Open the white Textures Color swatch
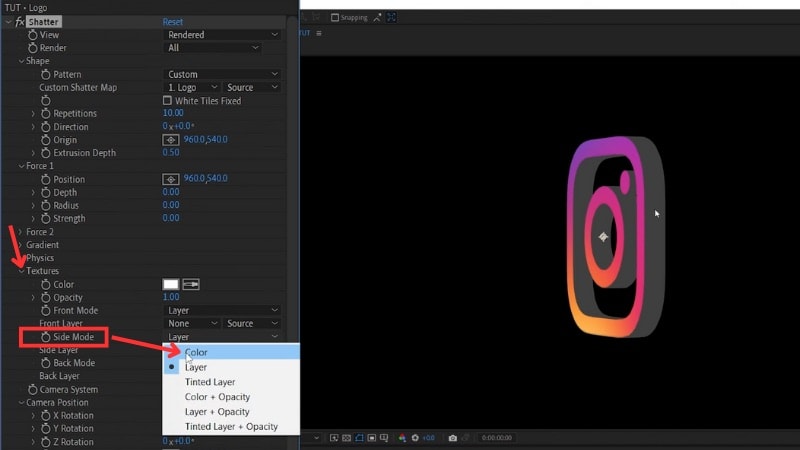 point(170,284)
